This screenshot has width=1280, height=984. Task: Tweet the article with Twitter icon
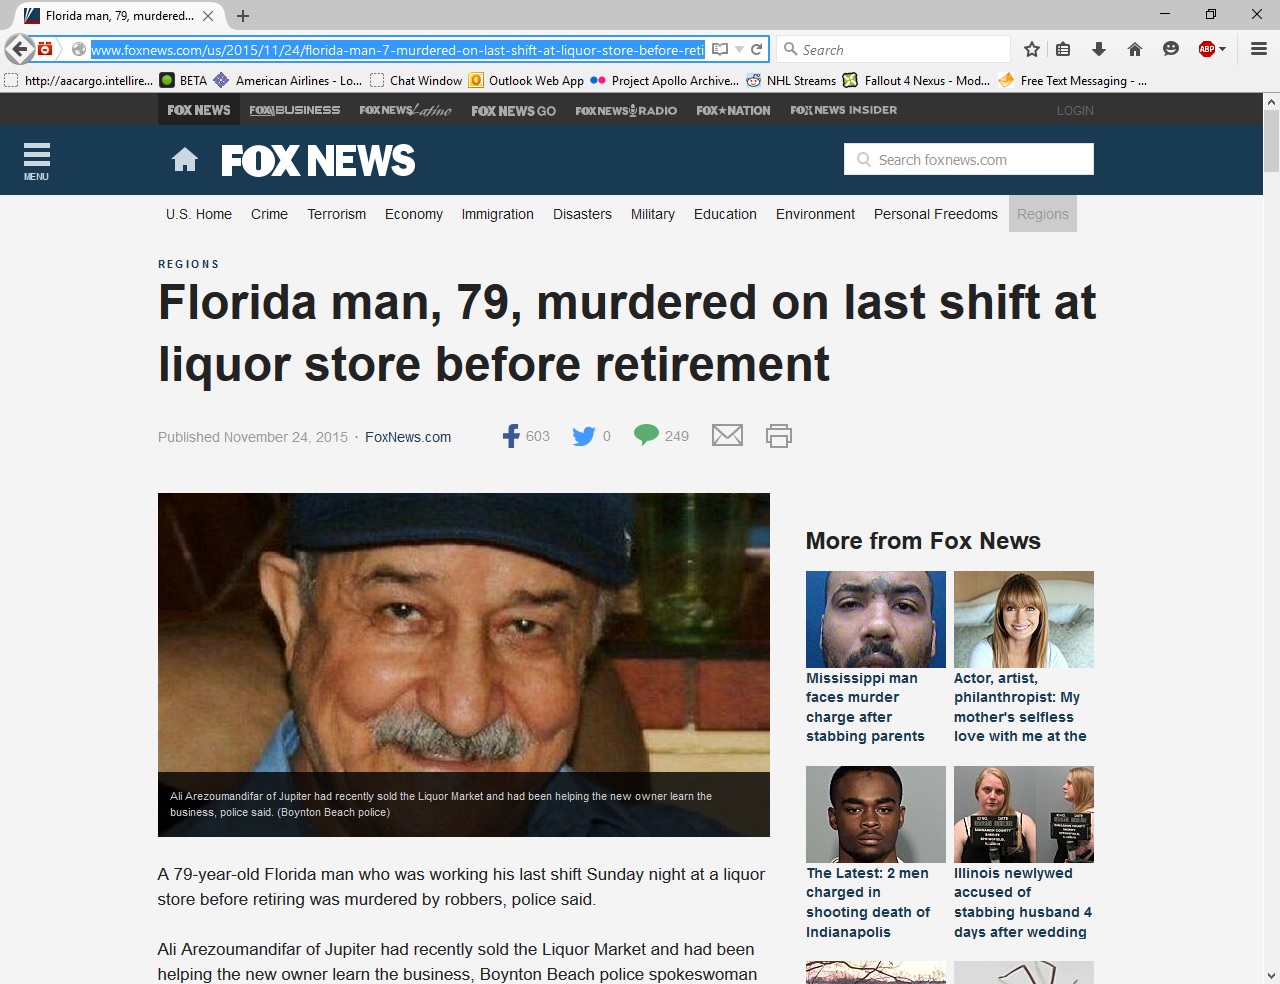tap(583, 436)
